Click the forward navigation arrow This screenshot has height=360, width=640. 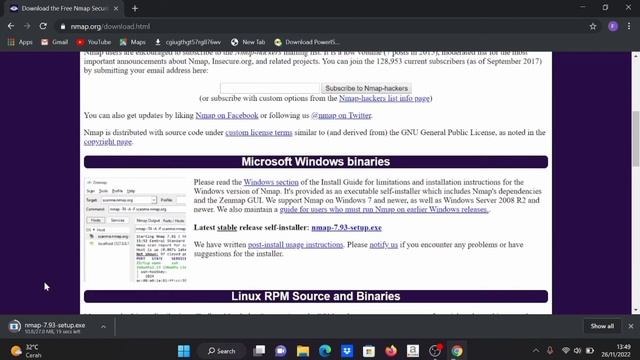click(x=27, y=26)
